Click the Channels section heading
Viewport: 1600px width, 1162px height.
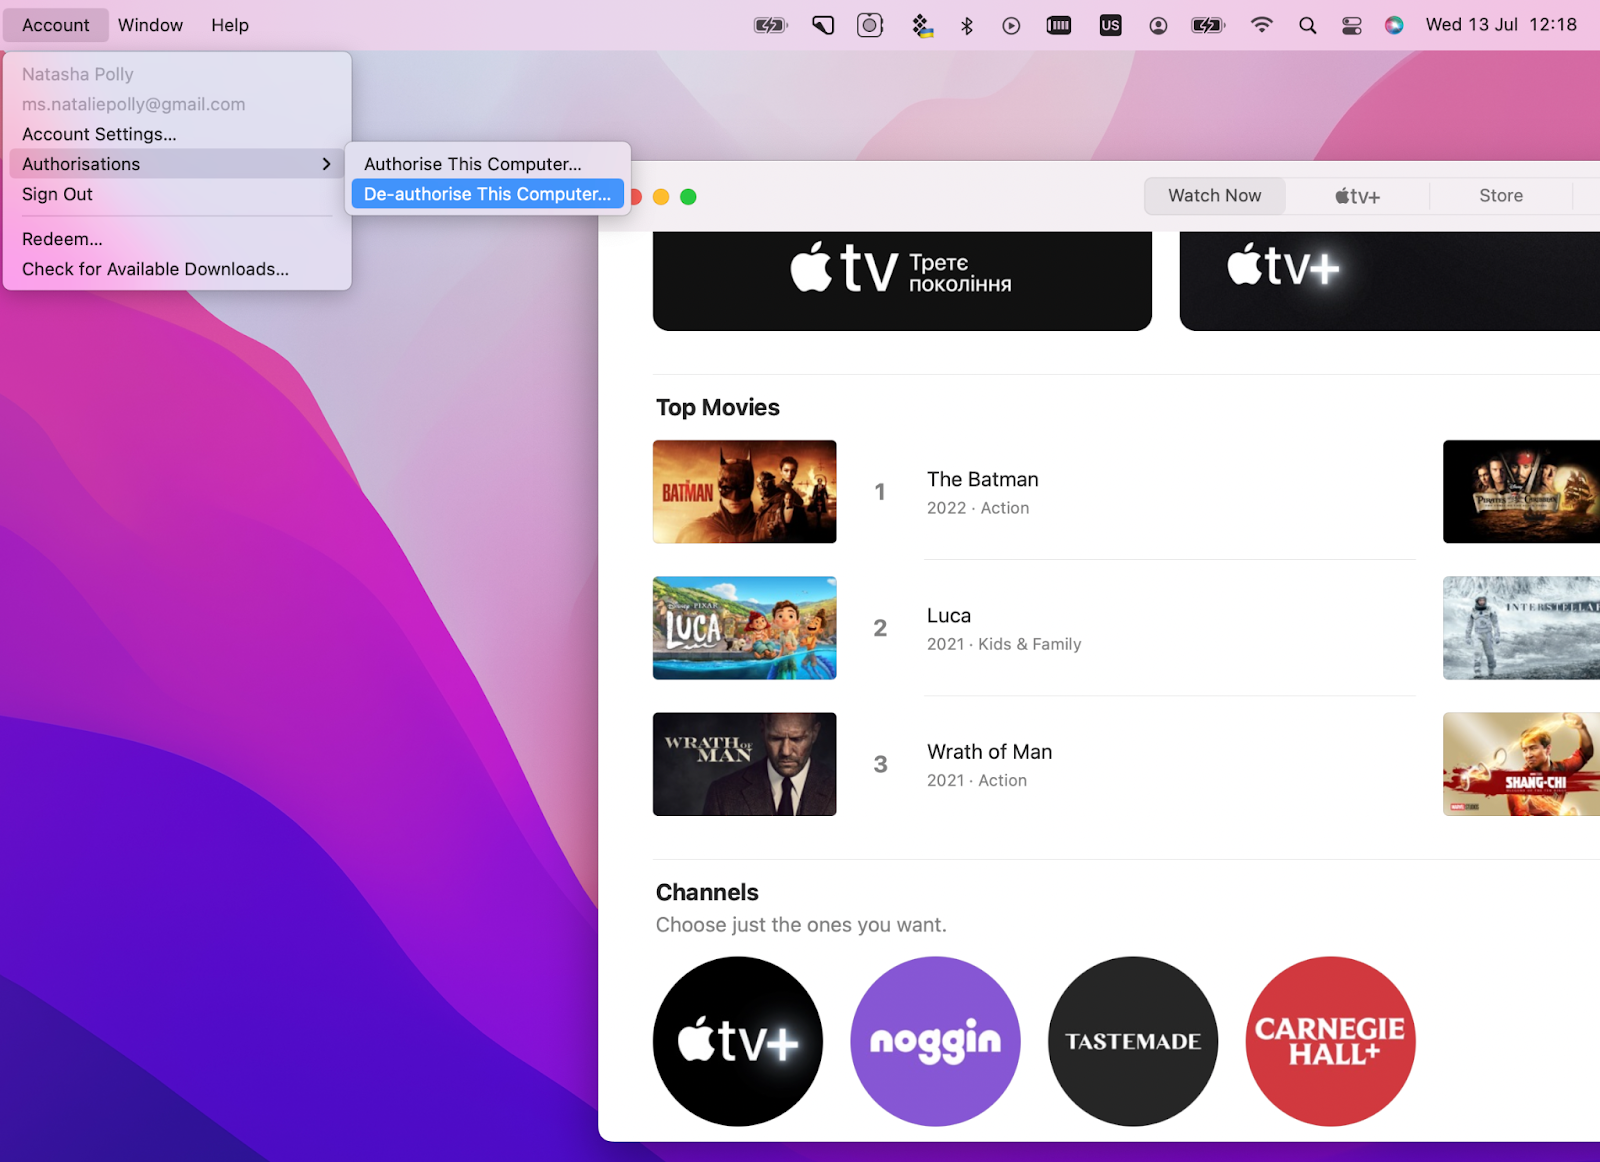(707, 893)
